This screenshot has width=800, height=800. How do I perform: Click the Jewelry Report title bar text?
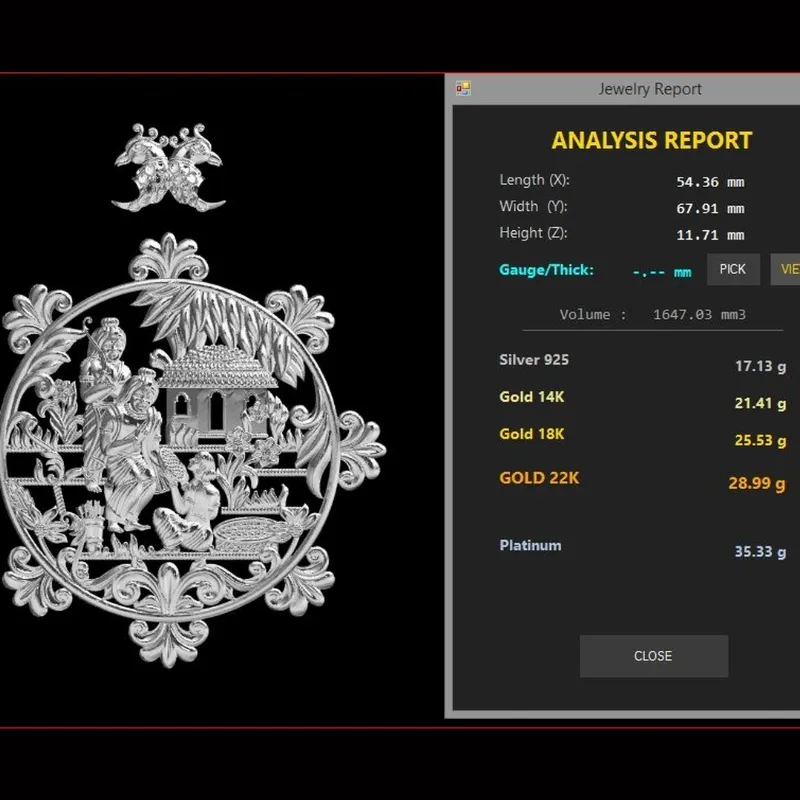650,89
